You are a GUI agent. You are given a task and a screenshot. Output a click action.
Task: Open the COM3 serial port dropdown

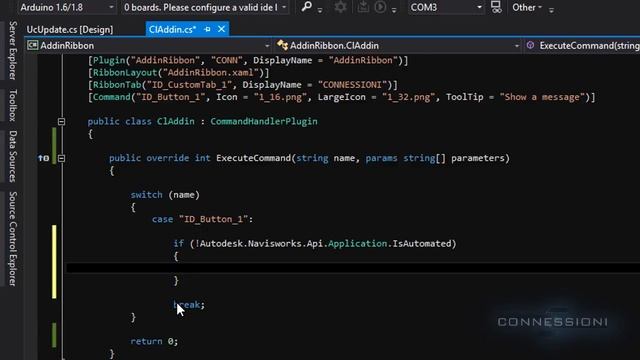[x=446, y=7]
